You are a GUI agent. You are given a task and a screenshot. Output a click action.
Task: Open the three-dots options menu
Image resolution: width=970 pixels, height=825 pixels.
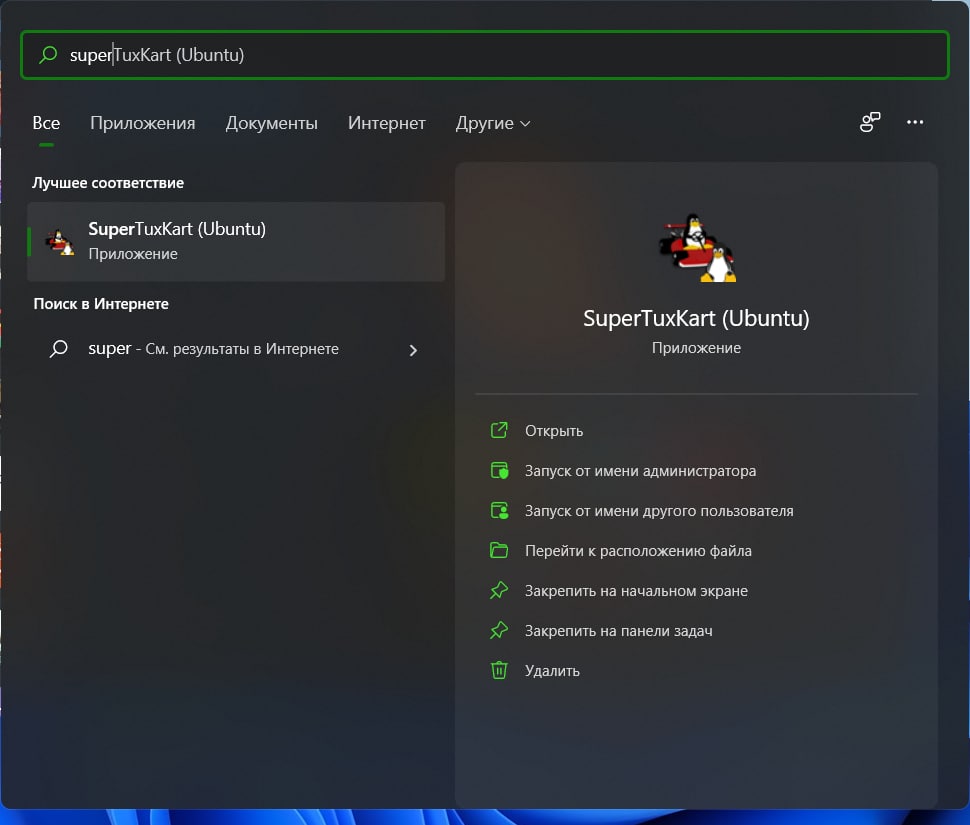pyautogui.click(x=915, y=122)
